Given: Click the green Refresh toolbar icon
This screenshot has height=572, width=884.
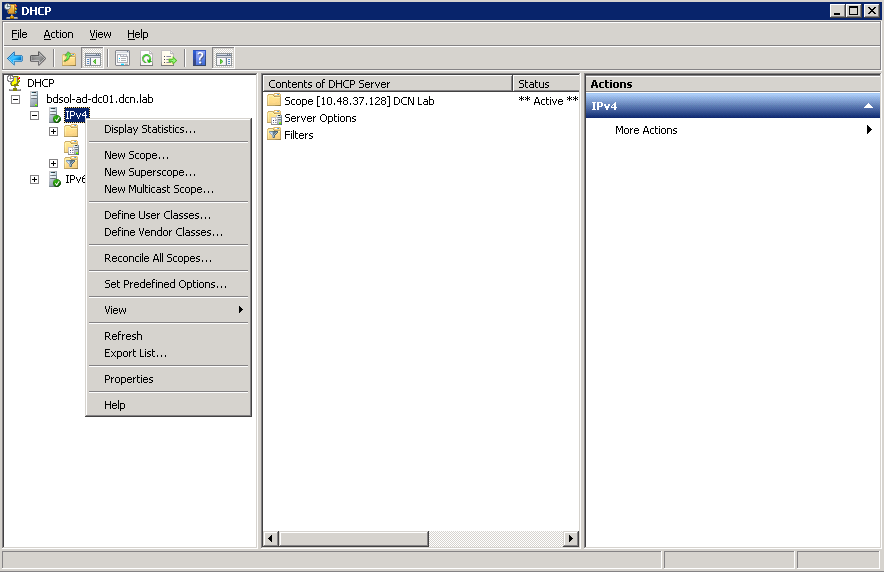Looking at the screenshot, I should (x=146, y=58).
